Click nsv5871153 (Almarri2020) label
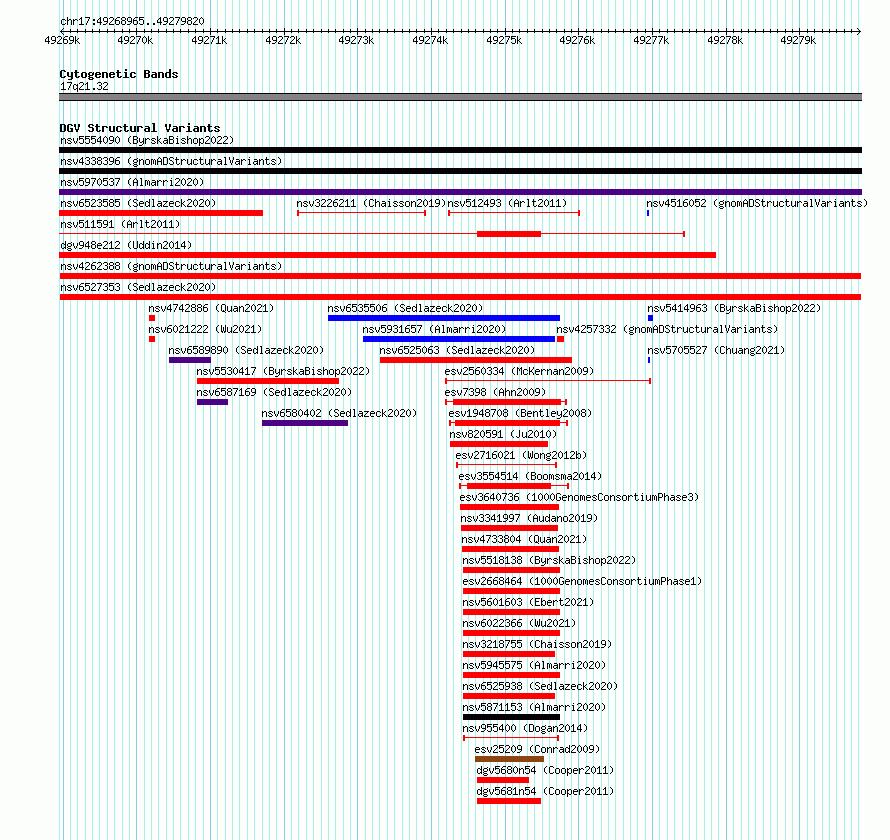This screenshot has width=890, height=840. (534, 707)
